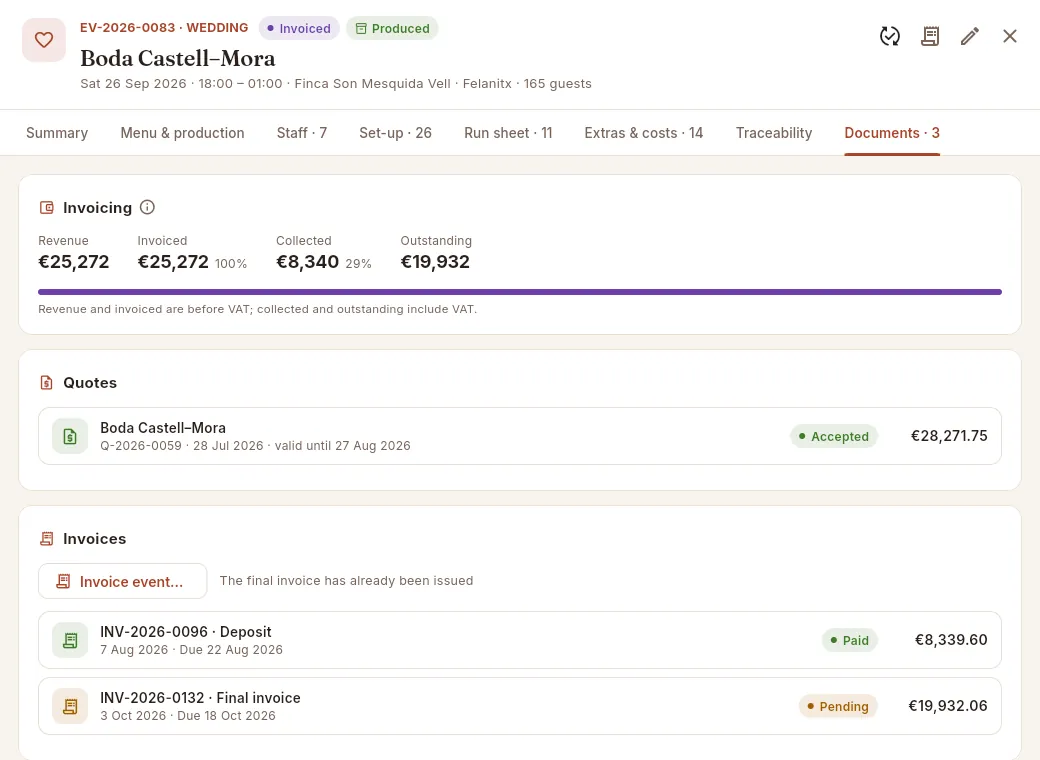1040x760 pixels.
Task: Click the wedding heart icon
Action: click(x=44, y=40)
